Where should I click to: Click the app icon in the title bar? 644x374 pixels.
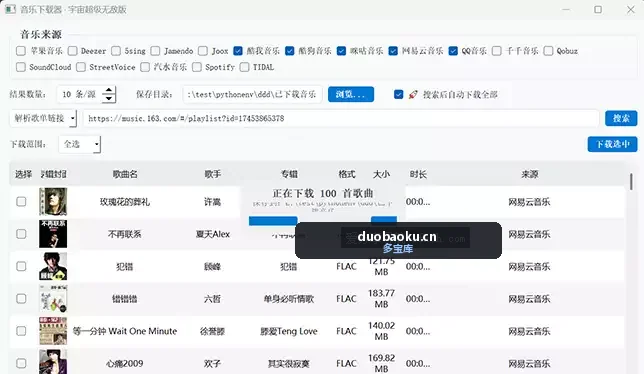[x=10, y=9]
